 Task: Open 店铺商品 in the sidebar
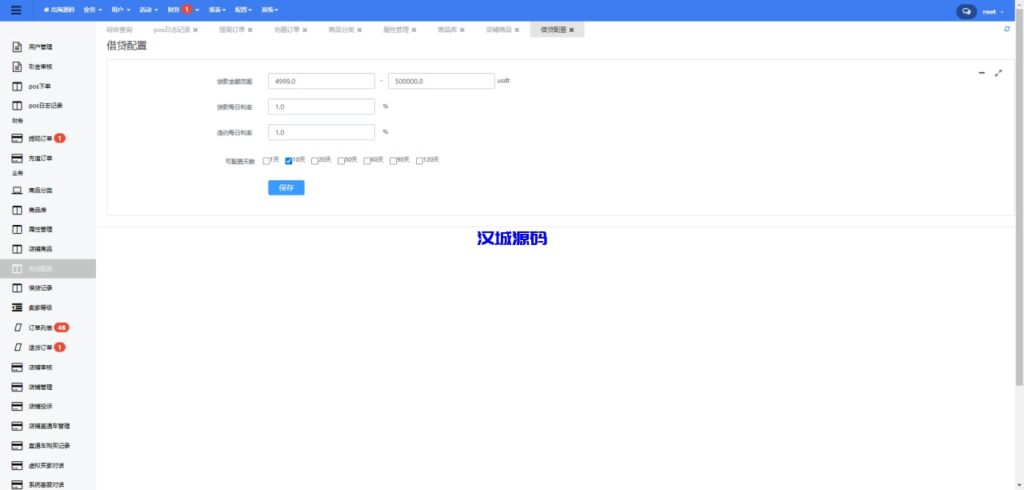pos(48,250)
